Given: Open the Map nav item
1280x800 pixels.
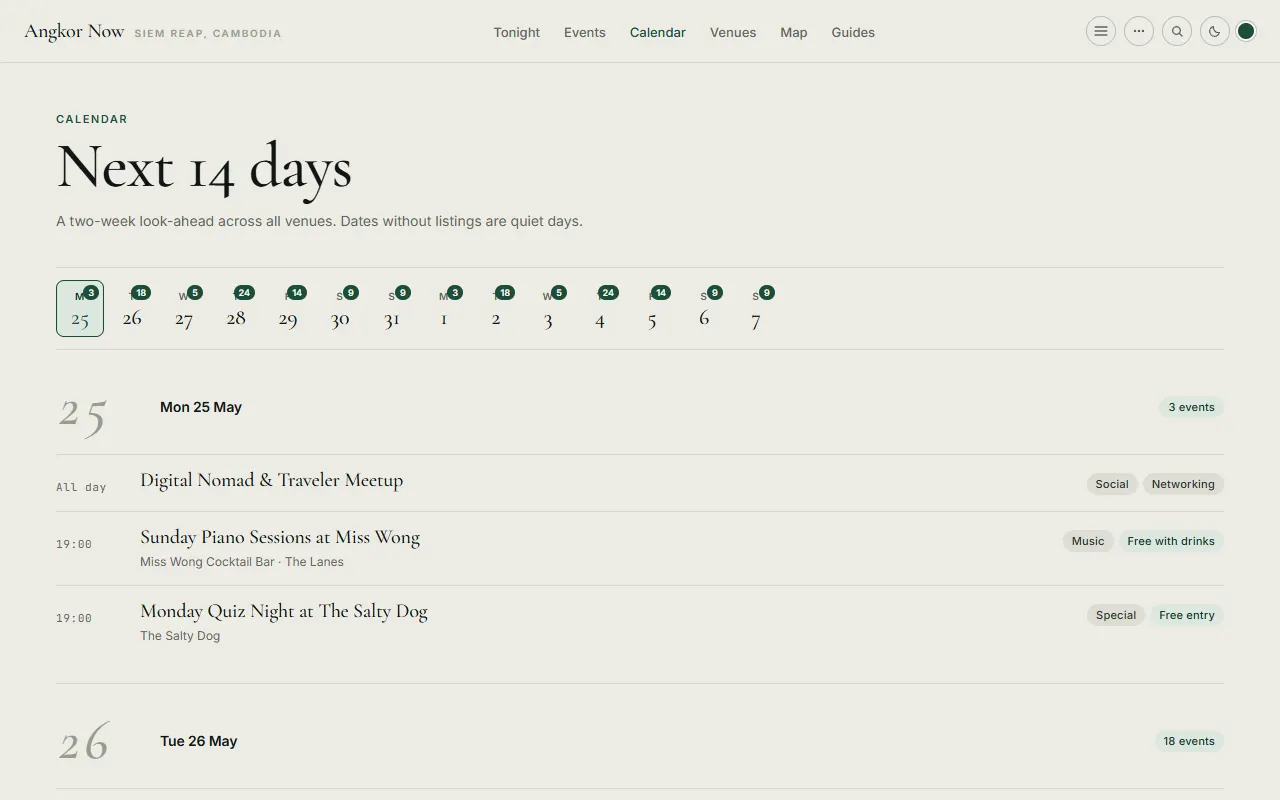Looking at the screenshot, I should tap(794, 32).
